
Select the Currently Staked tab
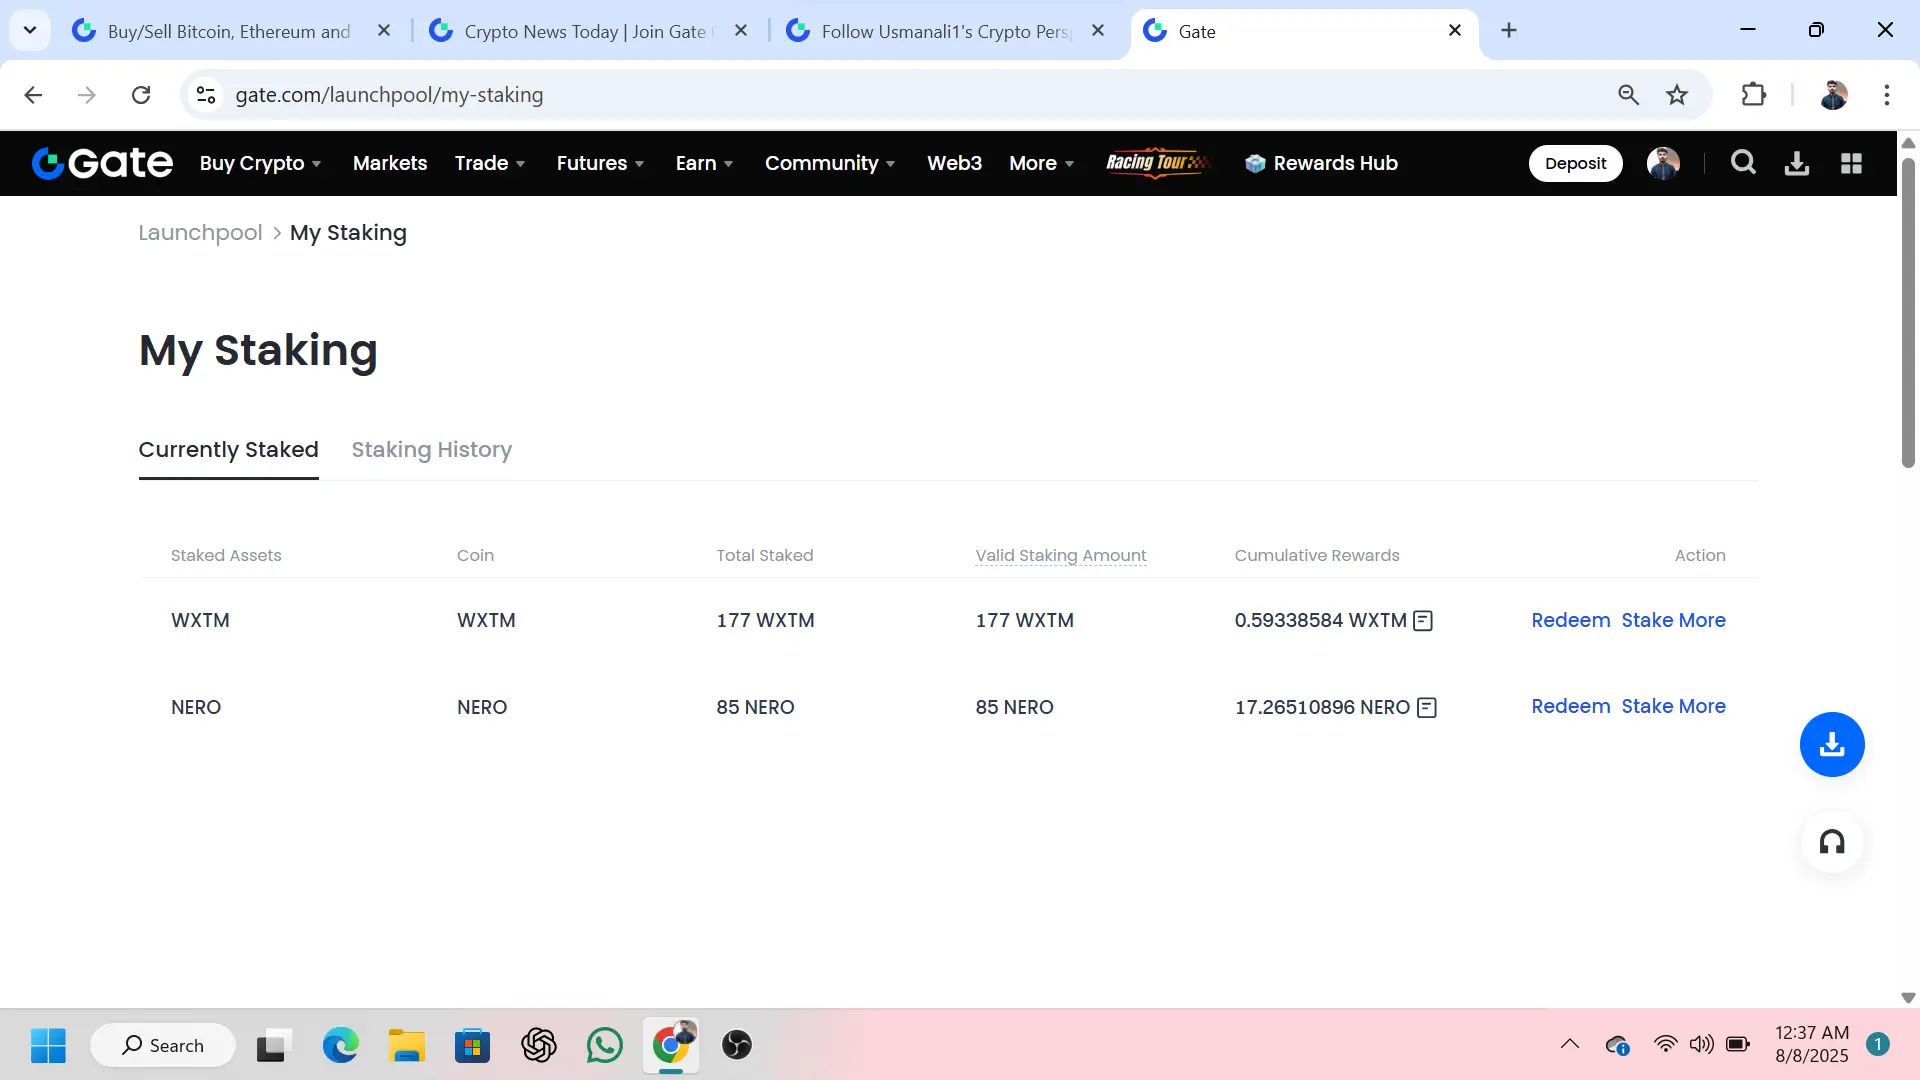coord(228,450)
